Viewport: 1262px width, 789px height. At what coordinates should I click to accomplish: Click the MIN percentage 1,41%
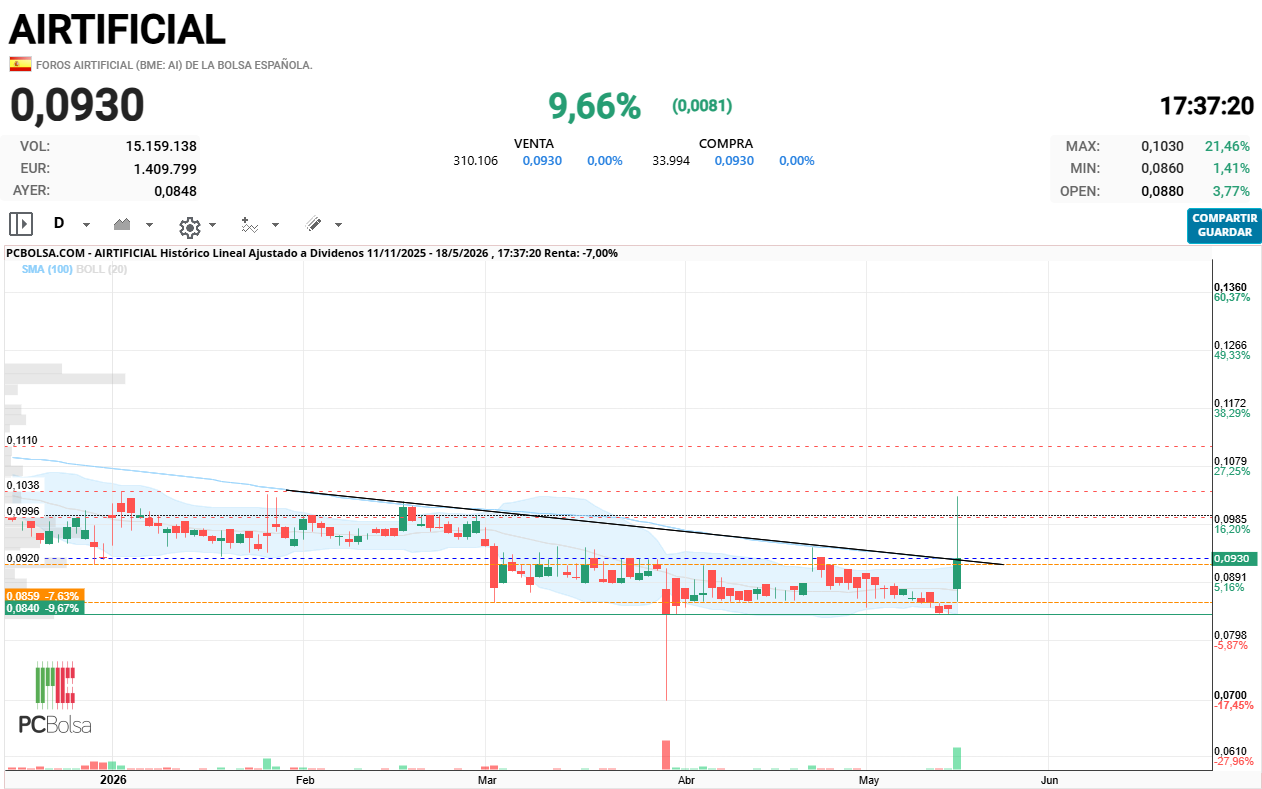(x=1231, y=168)
